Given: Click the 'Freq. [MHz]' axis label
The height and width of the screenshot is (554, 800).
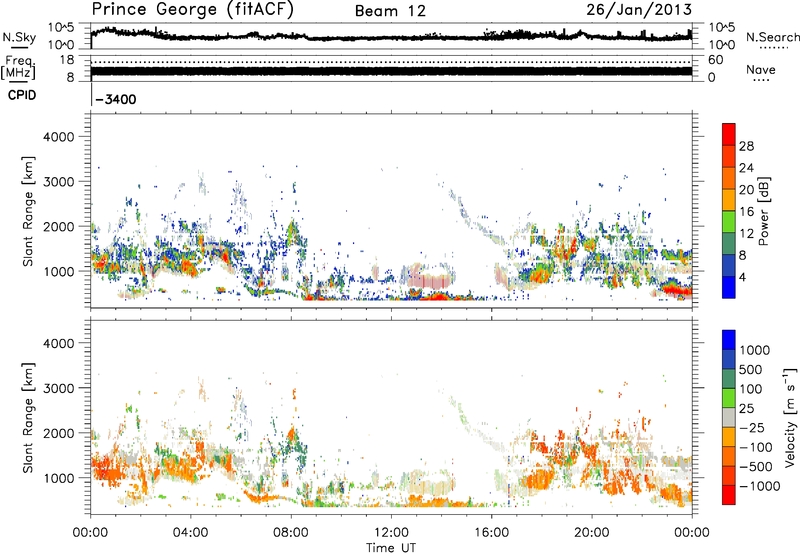Looking at the screenshot, I should (x=19, y=68).
